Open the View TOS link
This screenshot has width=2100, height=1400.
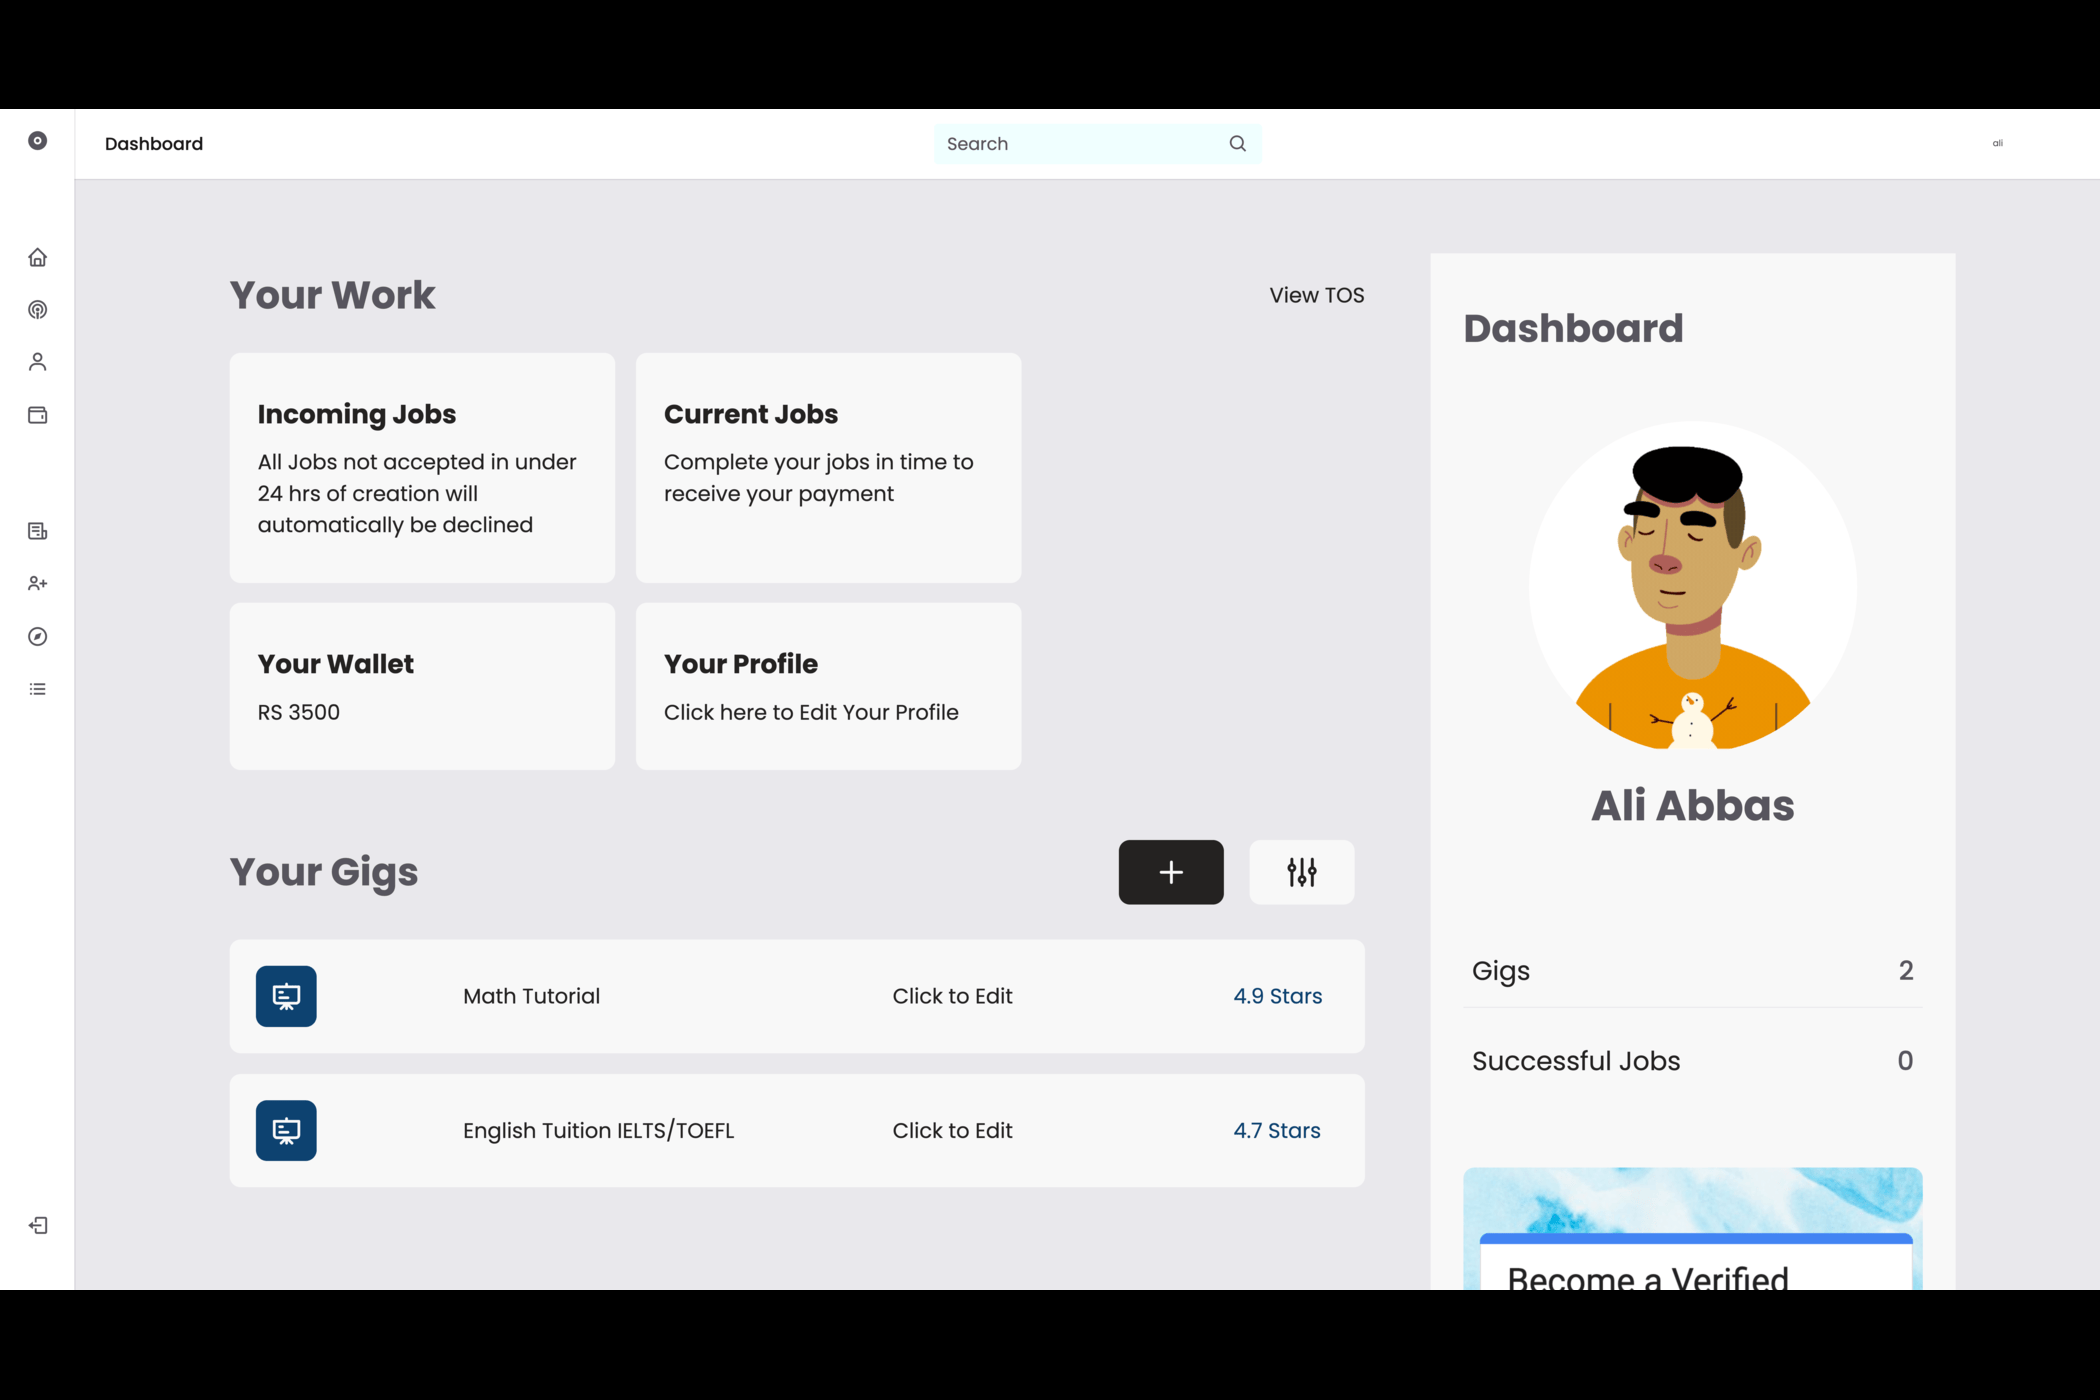1316,295
